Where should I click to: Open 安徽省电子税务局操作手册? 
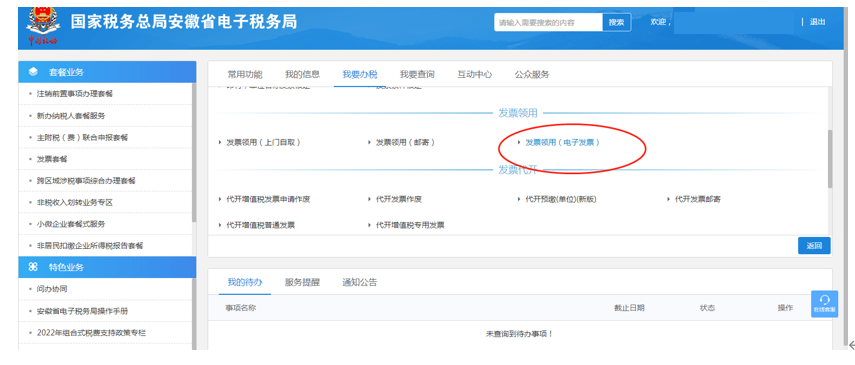82,311
